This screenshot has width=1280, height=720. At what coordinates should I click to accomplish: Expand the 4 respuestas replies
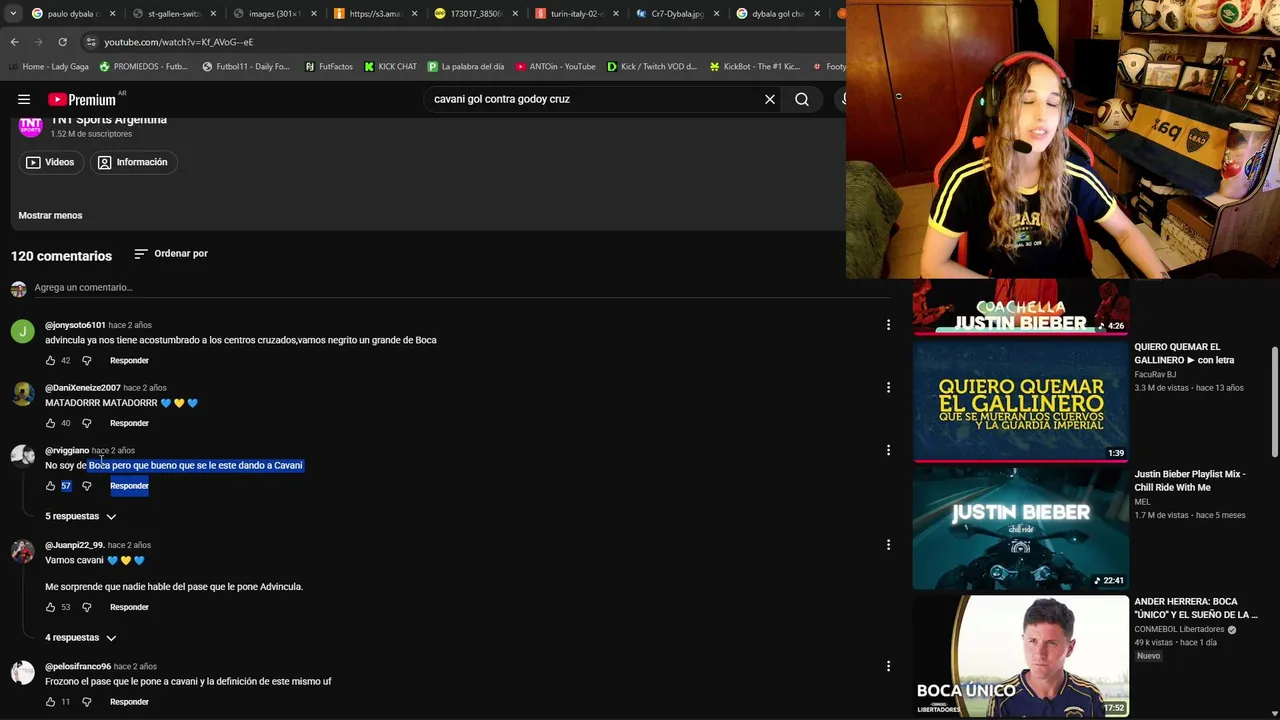point(81,638)
